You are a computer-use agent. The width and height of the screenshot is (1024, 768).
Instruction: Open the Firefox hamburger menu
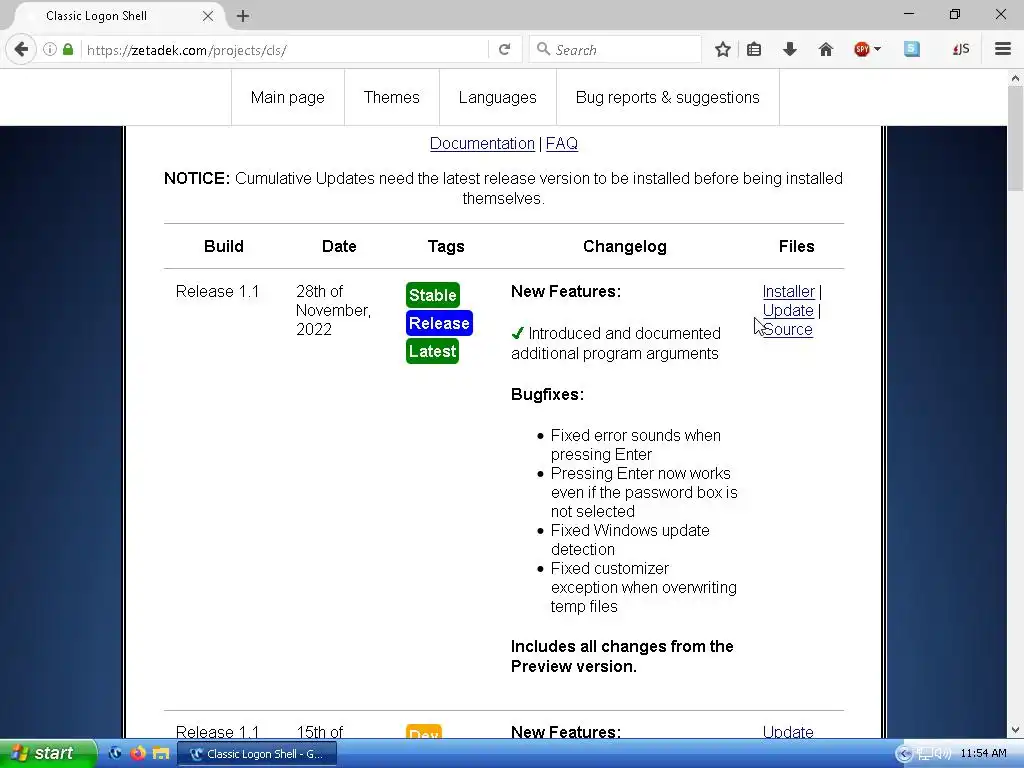point(1003,50)
